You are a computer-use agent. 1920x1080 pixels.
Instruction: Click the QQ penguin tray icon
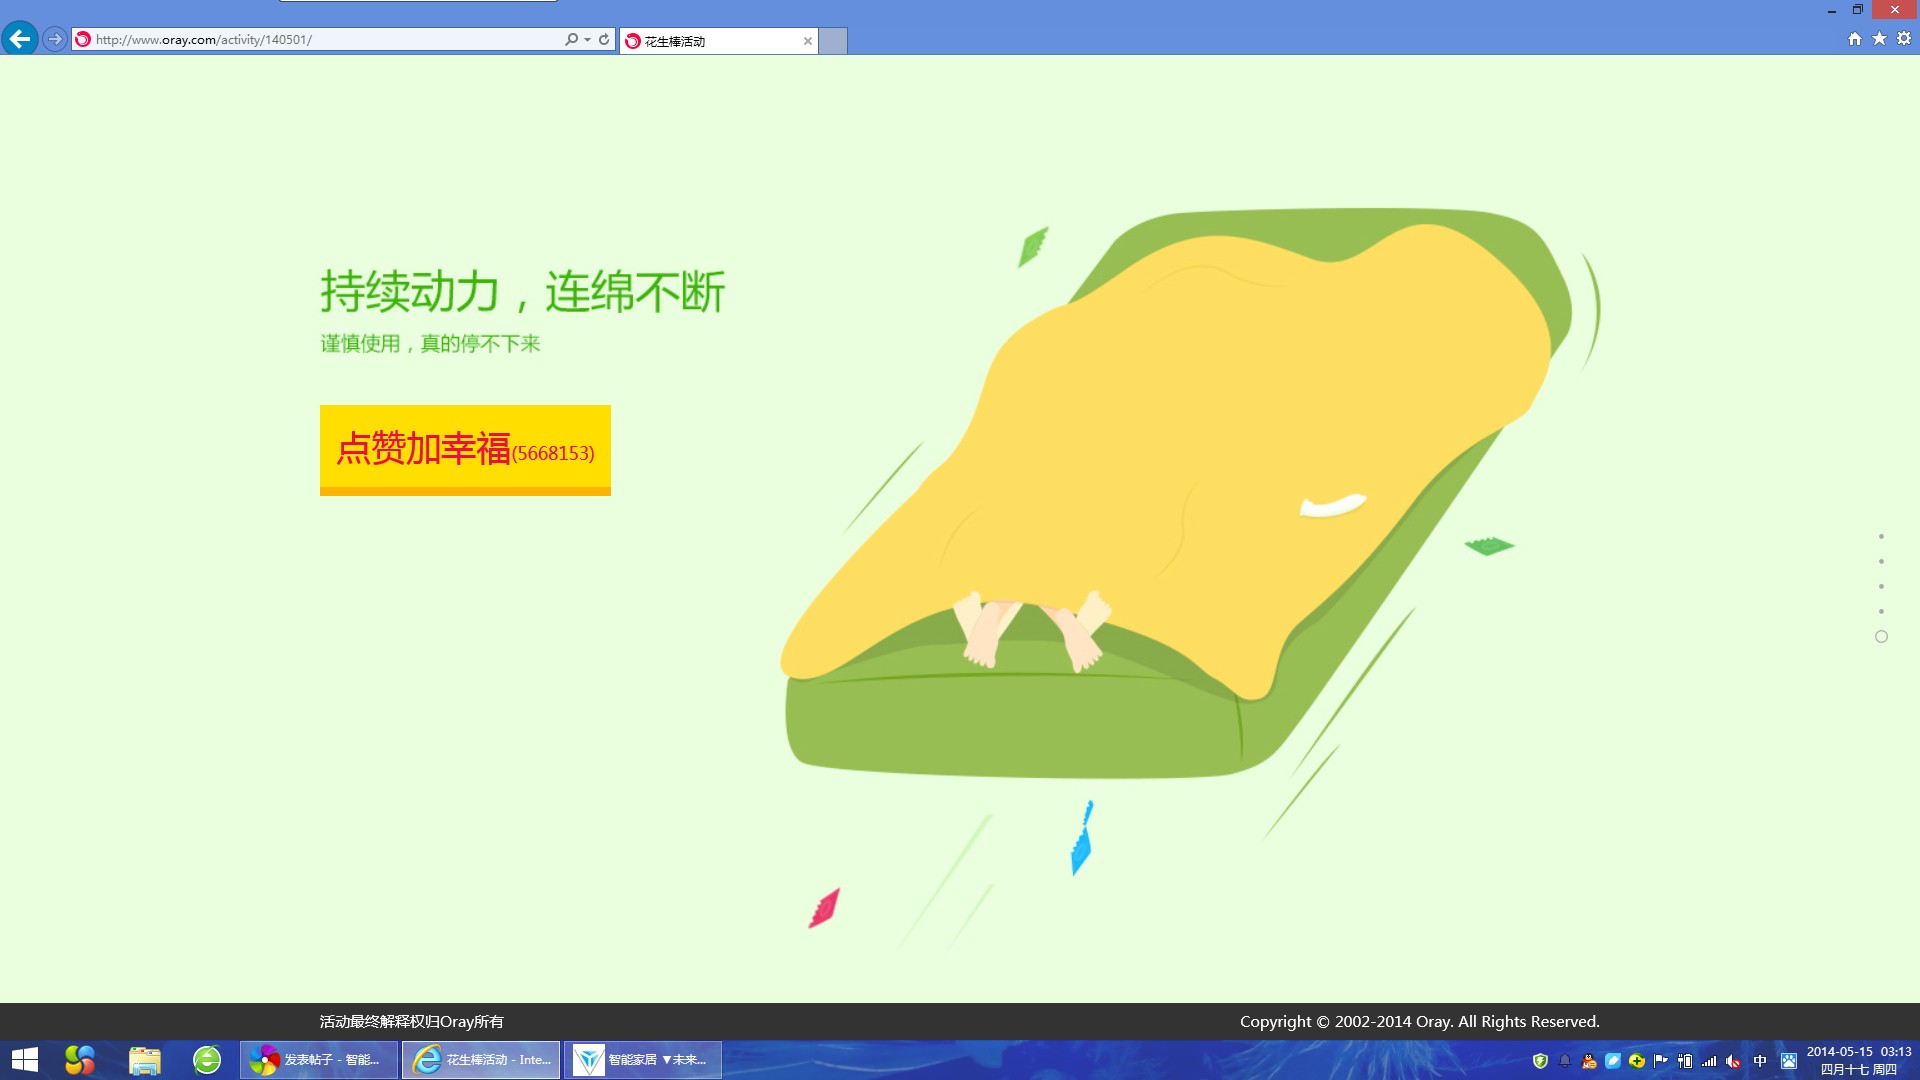1589,1061
